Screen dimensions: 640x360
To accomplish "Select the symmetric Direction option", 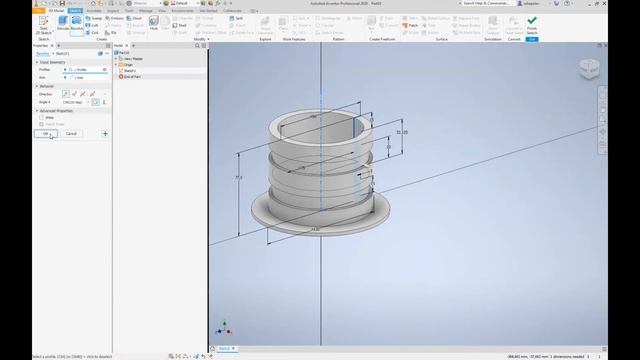I will pos(83,94).
